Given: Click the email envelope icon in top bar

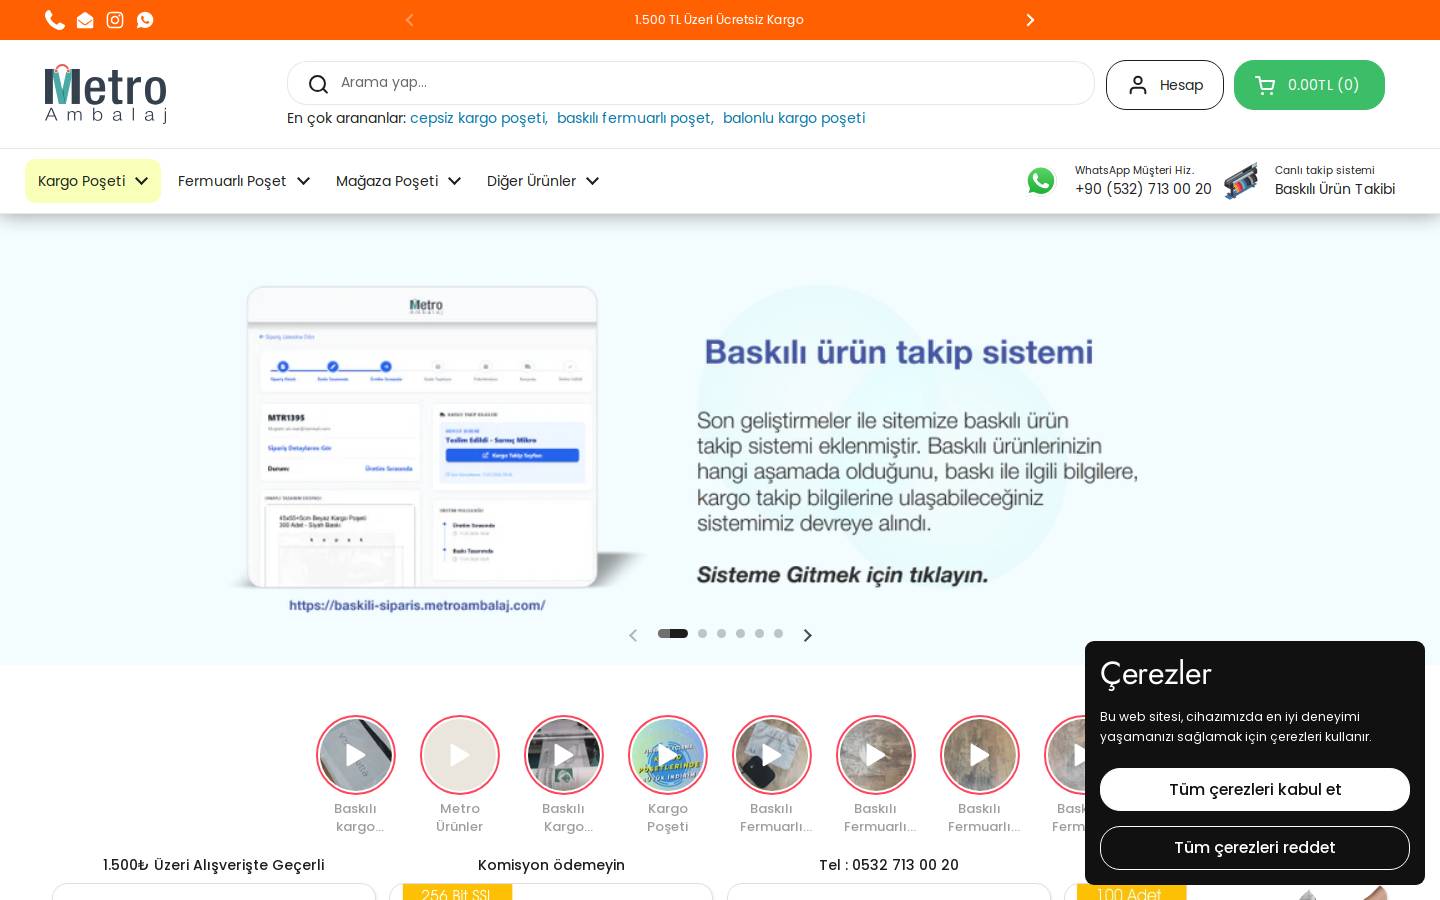Looking at the screenshot, I should [85, 20].
